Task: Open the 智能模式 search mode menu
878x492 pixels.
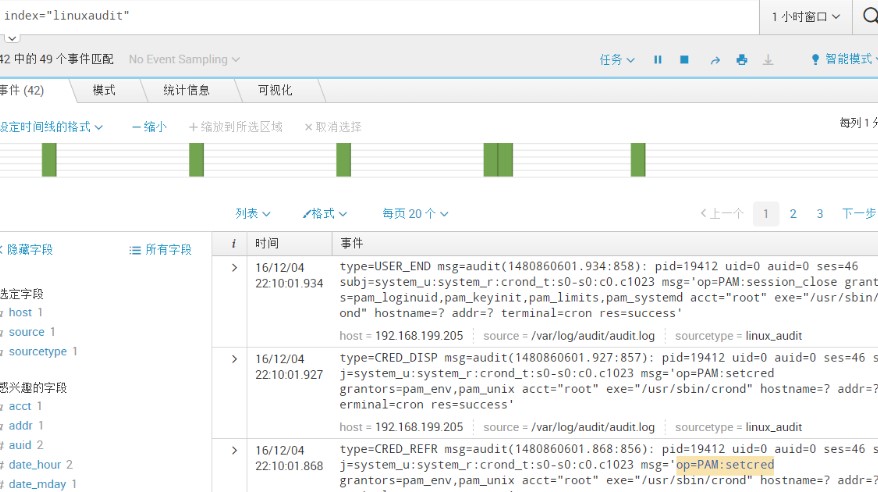Action: 844,59
